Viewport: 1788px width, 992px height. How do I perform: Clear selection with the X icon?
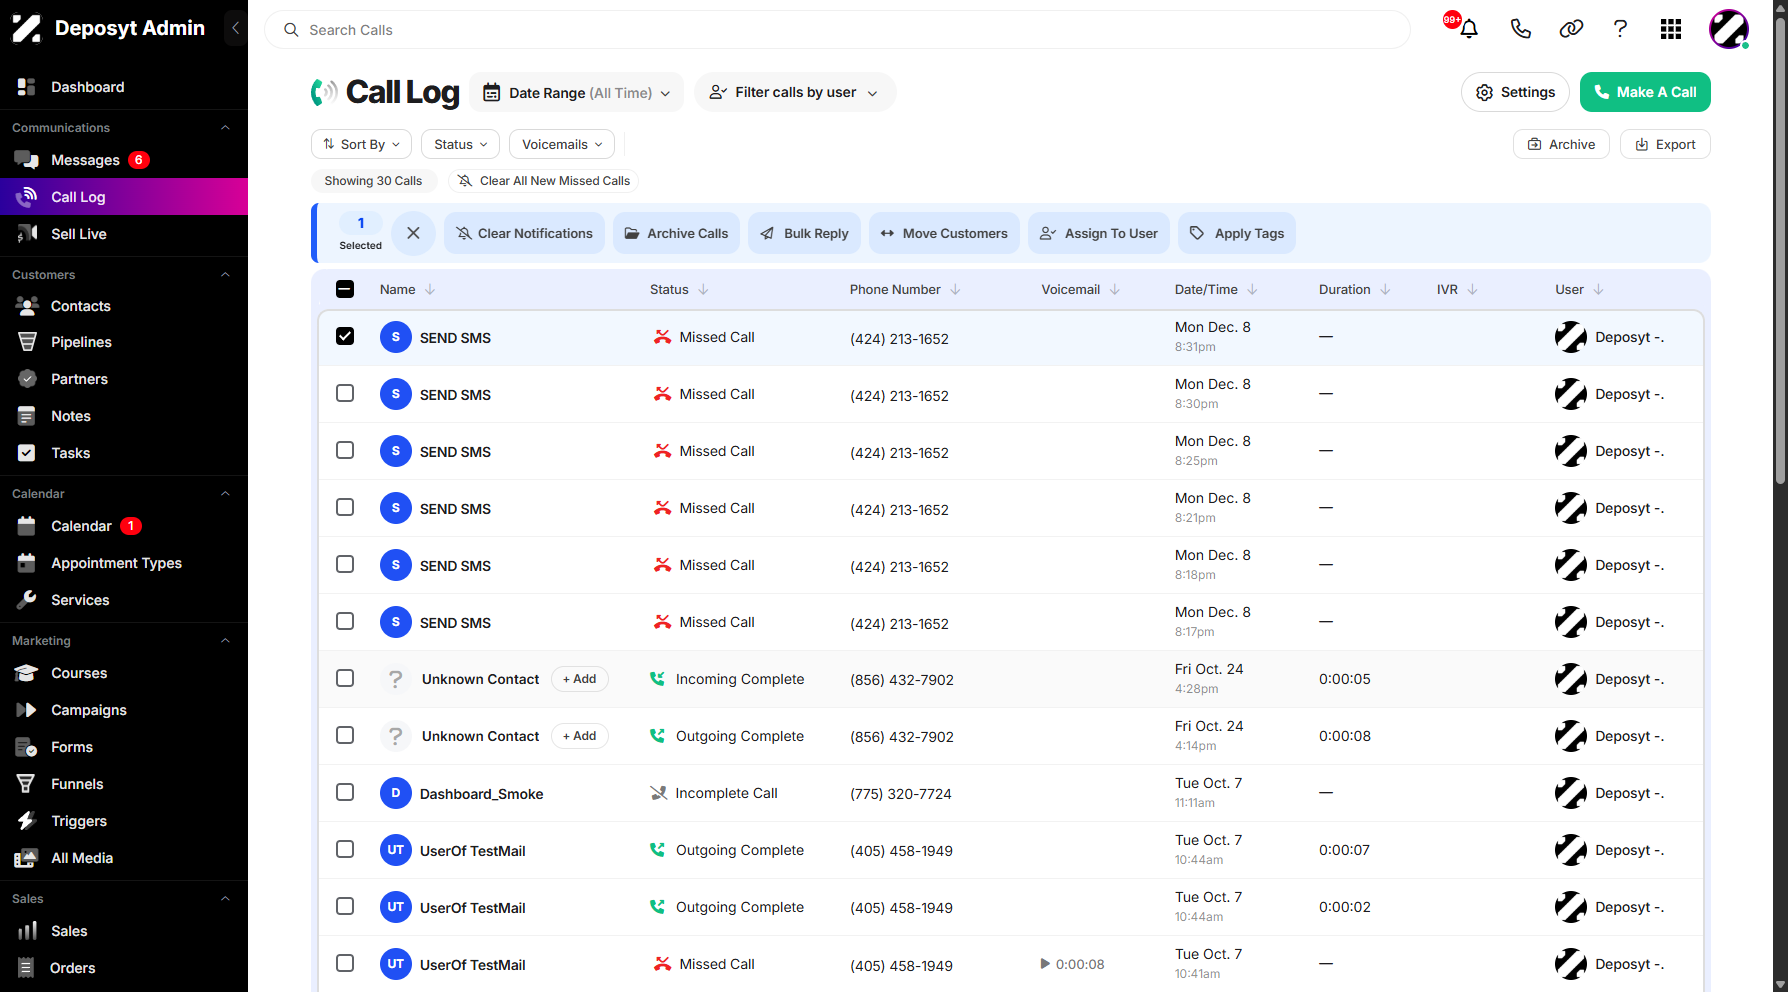tap(413, 233)
